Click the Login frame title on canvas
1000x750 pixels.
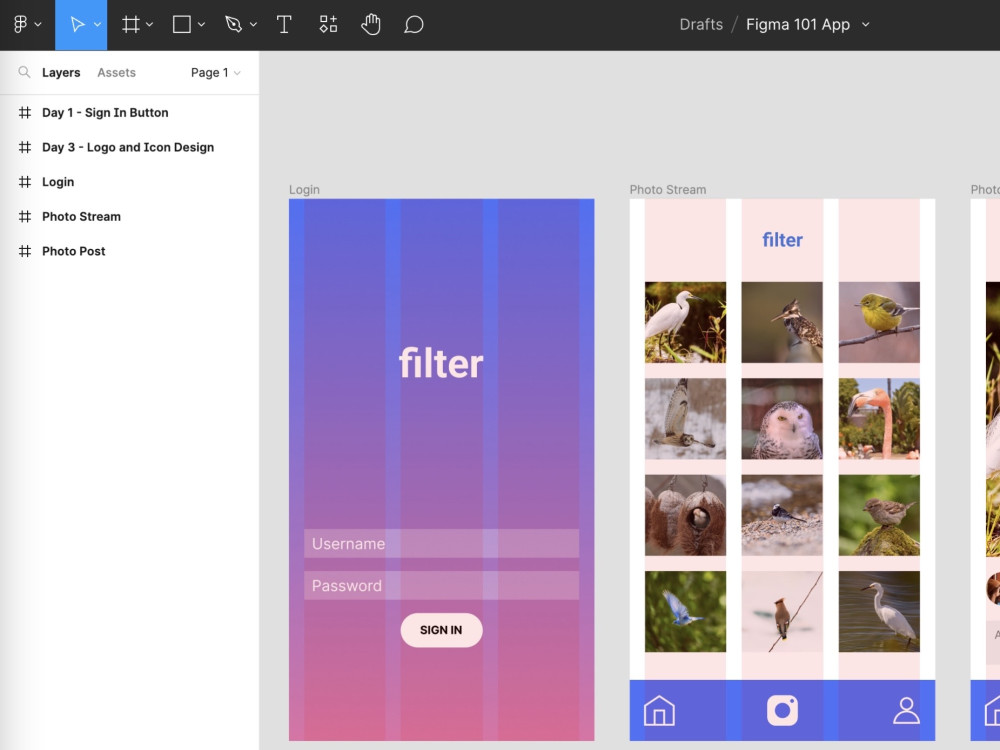point(304,189)
